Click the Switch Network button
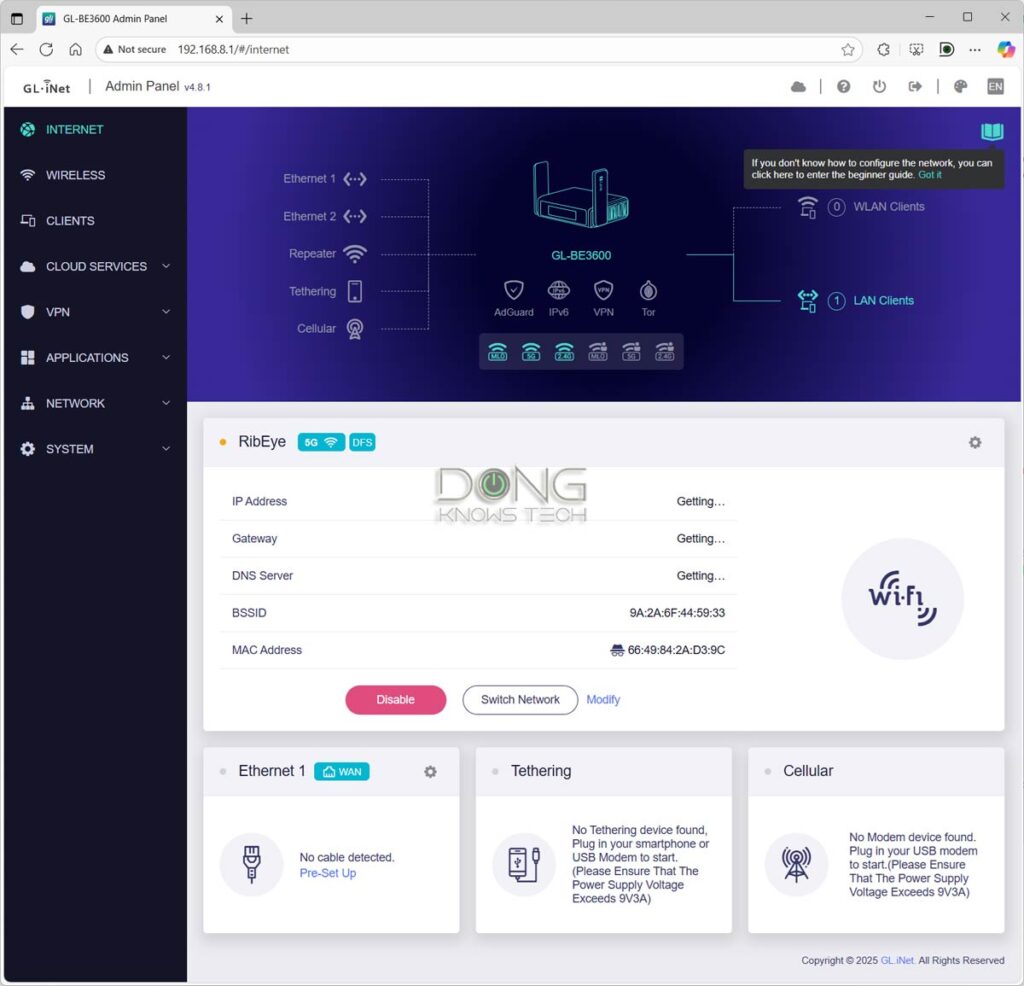This screenshot has height=986, width=1024. (519, 699)
